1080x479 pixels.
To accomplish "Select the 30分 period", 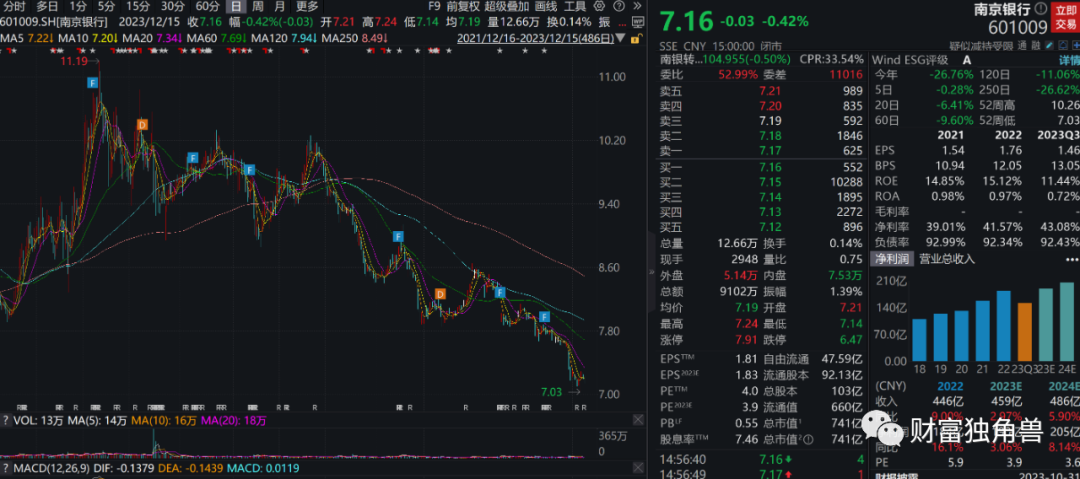I will click(x=172, y=6).
